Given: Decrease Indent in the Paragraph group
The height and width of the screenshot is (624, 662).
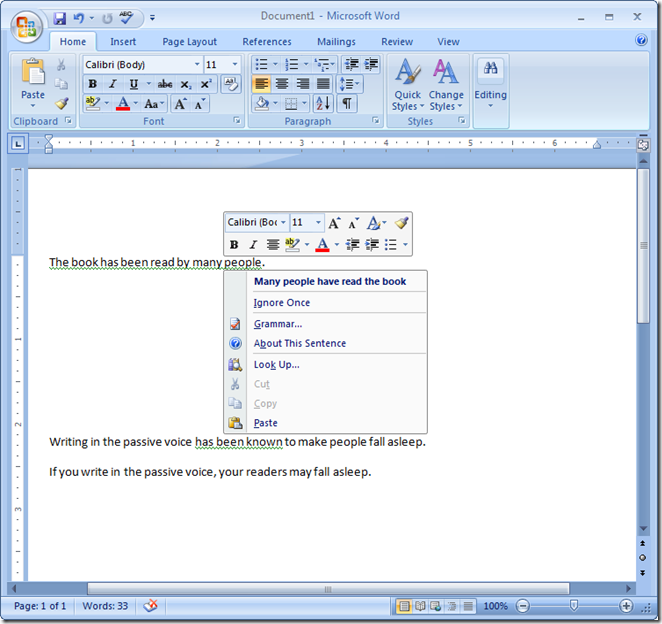Looking at the screenshot, I should (x=351, y=64).
